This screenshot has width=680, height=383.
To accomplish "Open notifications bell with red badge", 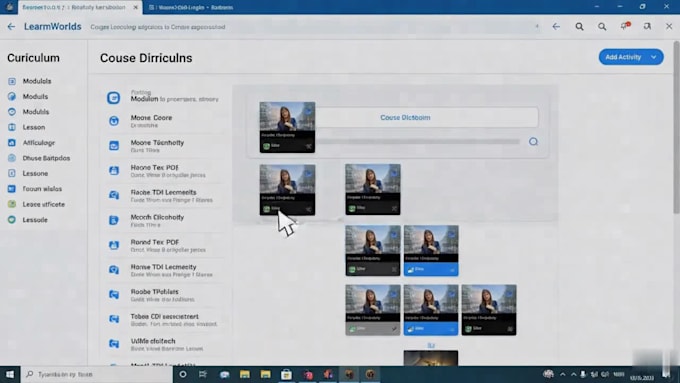I will pyautogui.click(x=625, y=26).
